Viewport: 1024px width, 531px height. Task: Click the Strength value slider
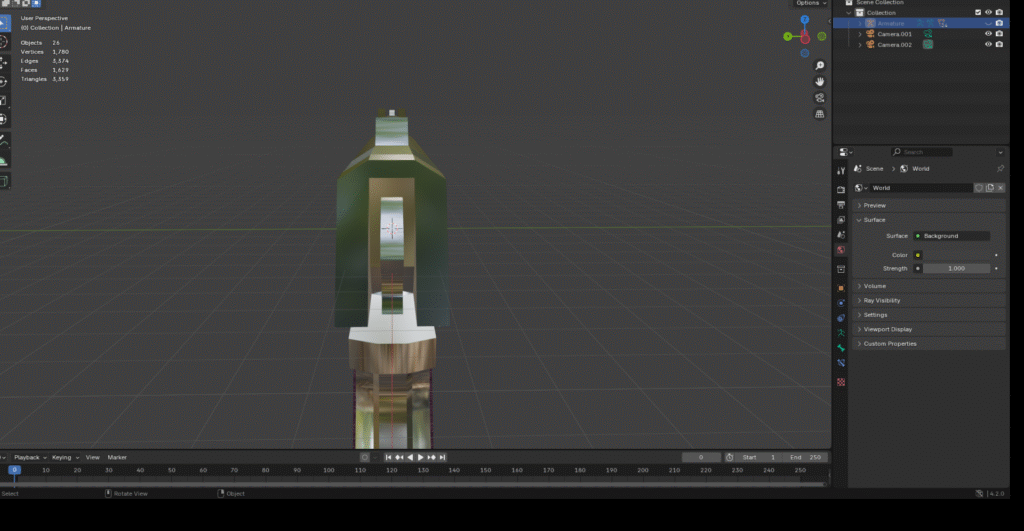point(955,268)
